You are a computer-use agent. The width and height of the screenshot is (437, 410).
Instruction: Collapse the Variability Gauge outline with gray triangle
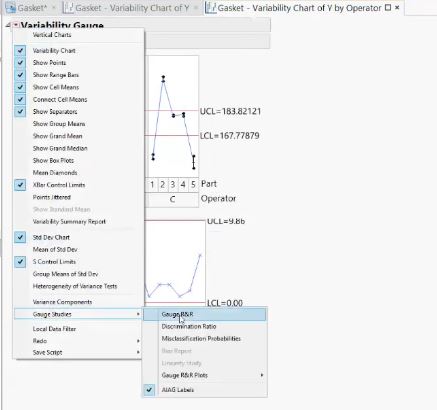click(8, 25)
